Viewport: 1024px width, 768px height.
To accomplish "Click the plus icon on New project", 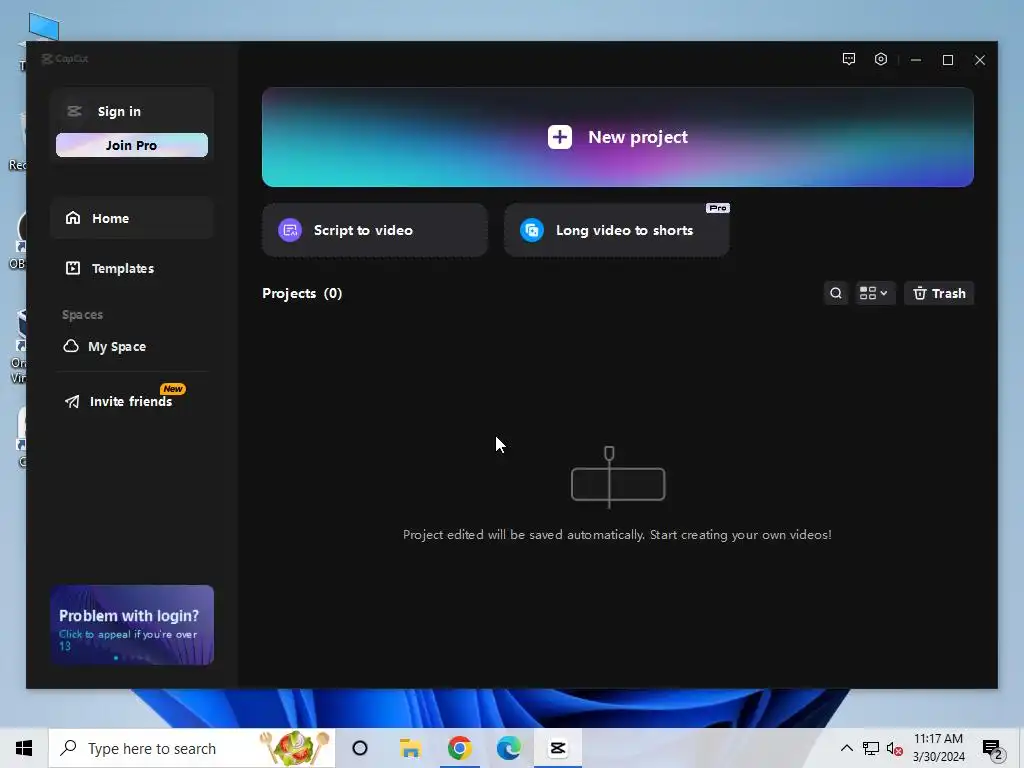I will point(560,137).
